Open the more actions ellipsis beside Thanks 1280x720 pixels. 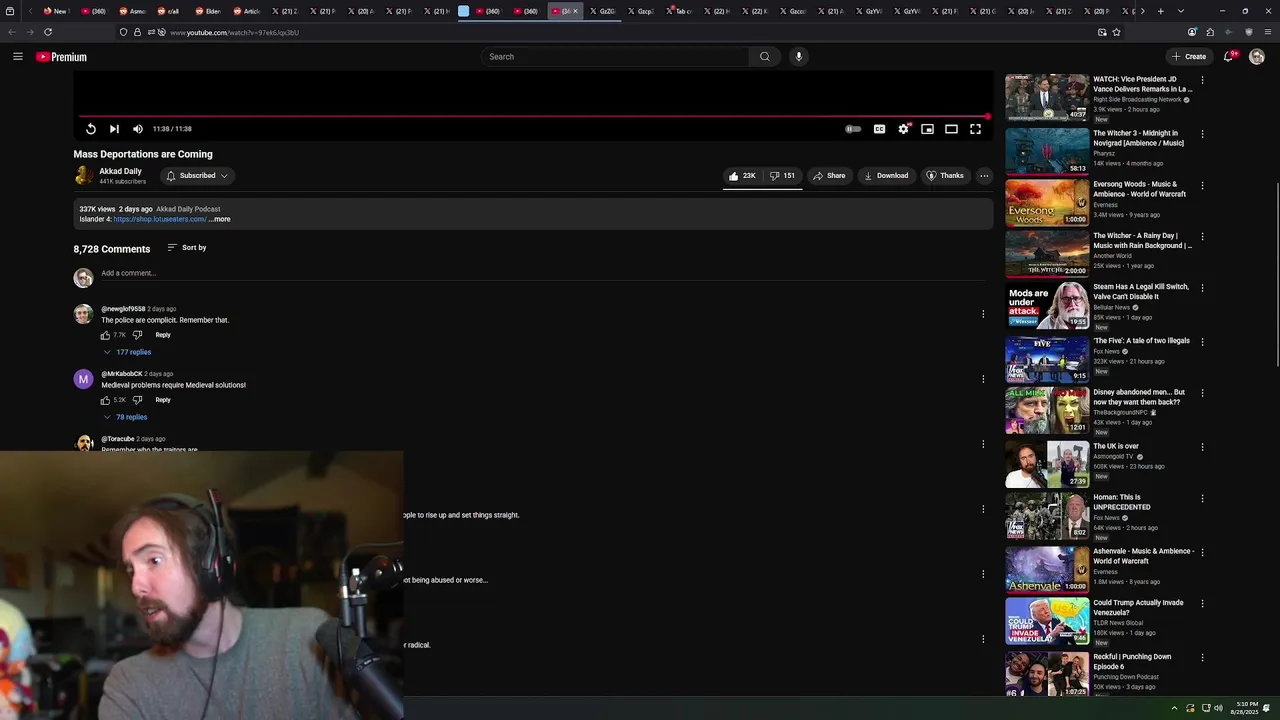(984, 176)
